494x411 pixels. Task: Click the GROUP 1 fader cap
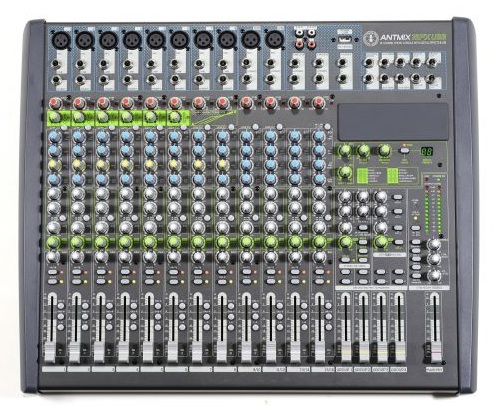click(346, 352)
